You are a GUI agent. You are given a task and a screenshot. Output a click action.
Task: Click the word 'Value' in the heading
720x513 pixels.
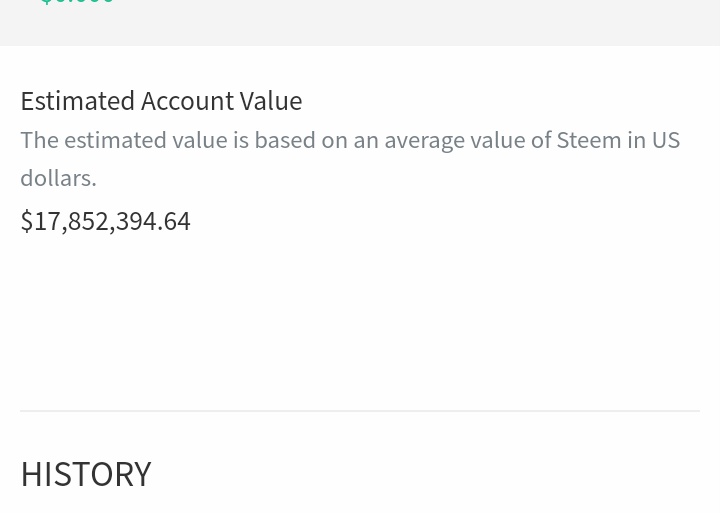pos(270,100)
